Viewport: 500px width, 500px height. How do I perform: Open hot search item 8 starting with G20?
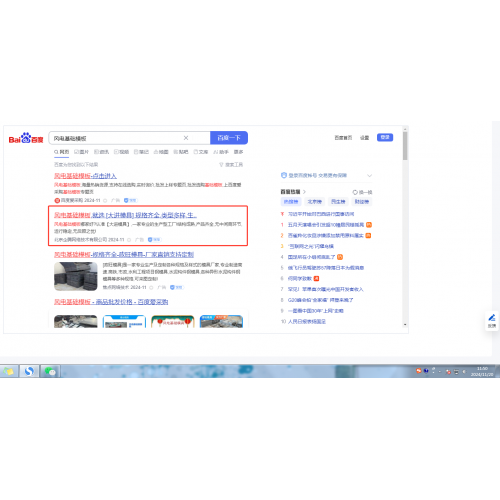click(321, 300)
